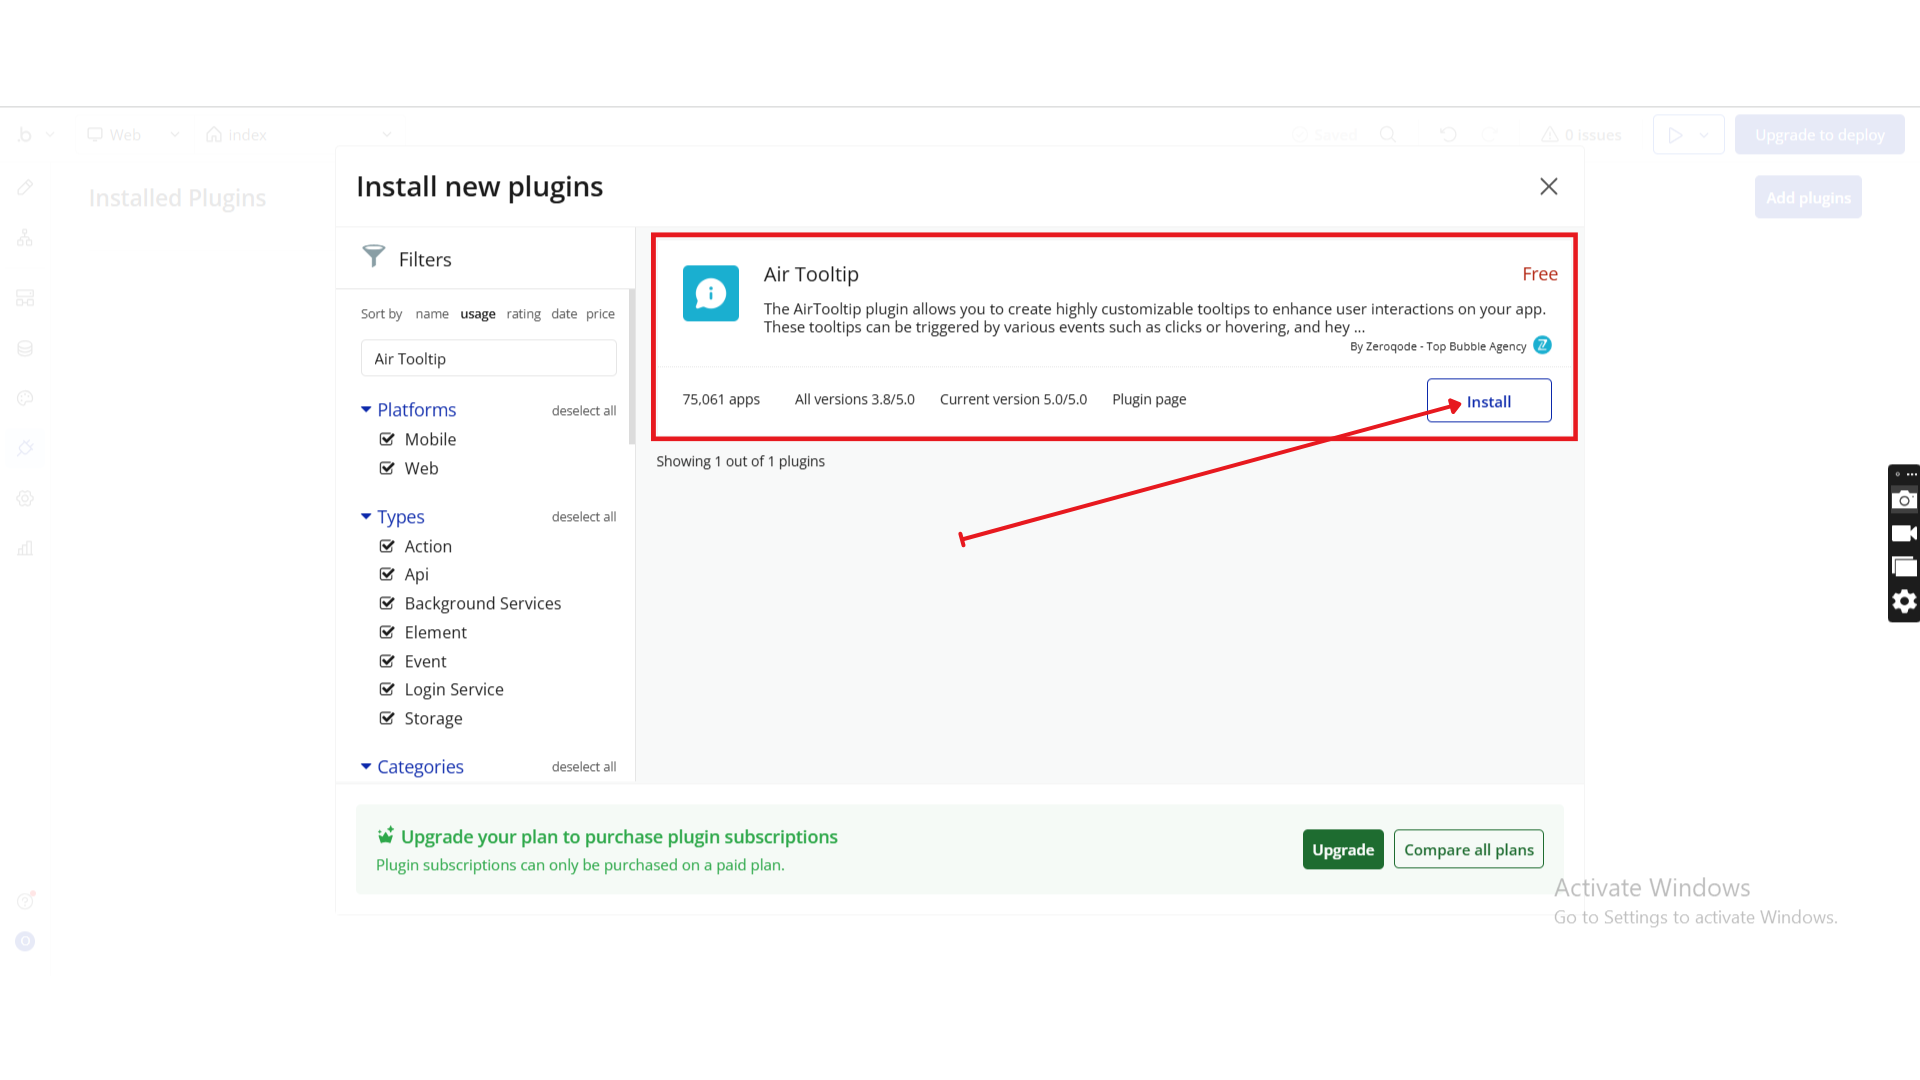
Task: Collapse the Types filter section
Action: click(366, 517)
